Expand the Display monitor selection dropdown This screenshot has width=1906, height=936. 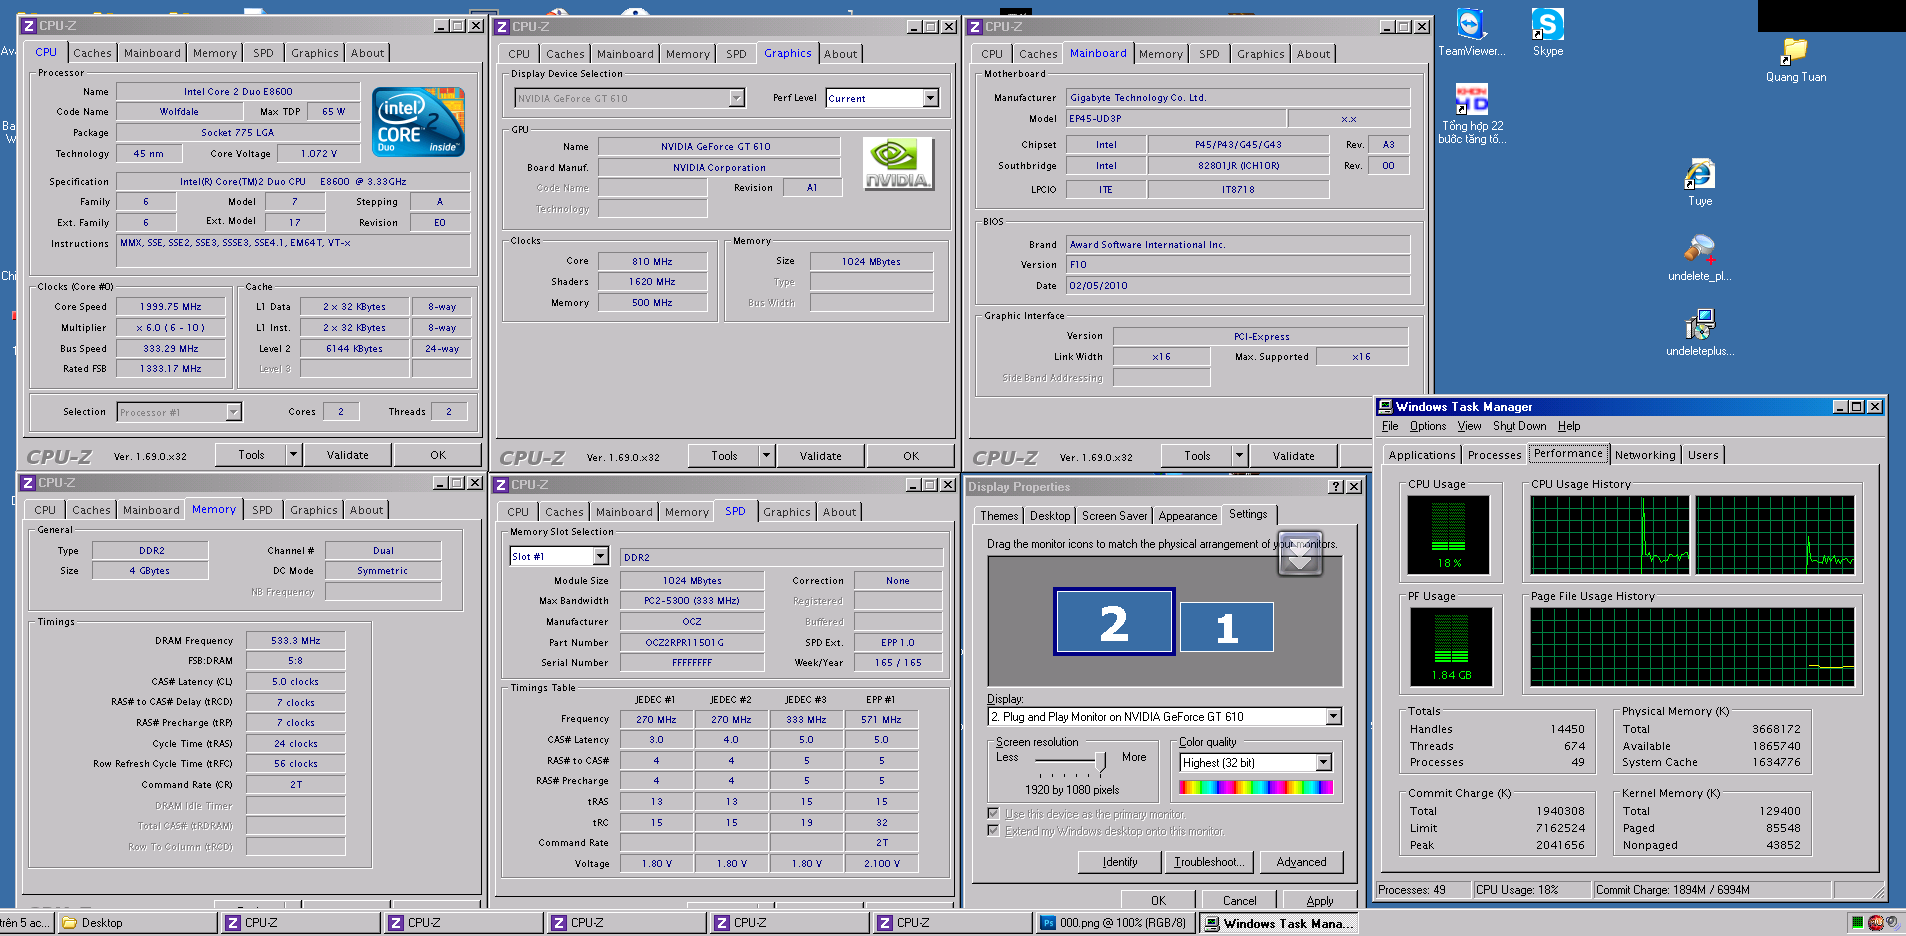pyautogui.click(x=1333, y=717)
